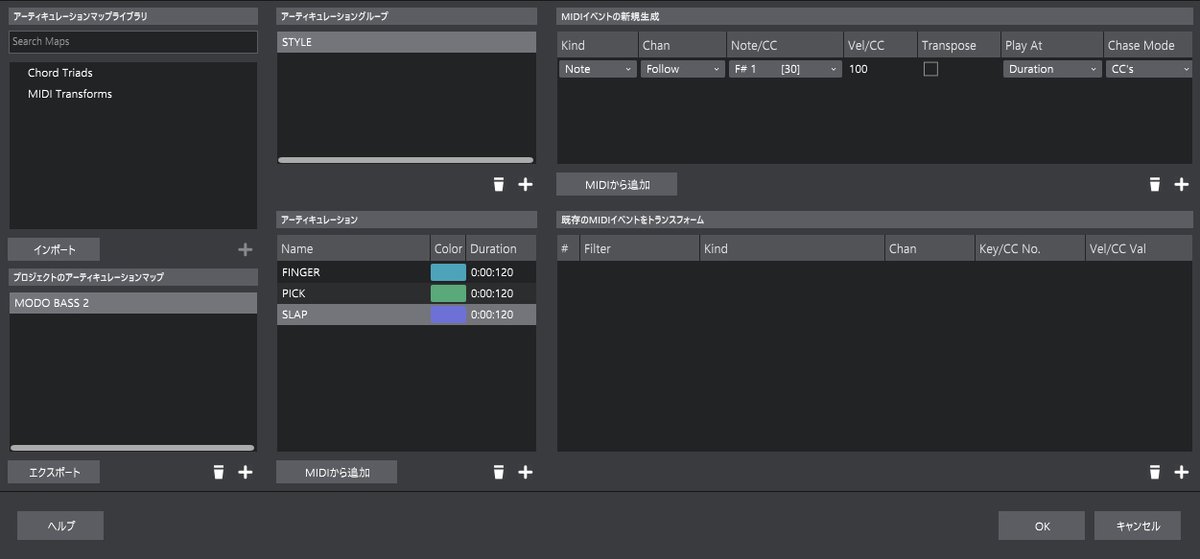Click MIDIから追加 under the MIDI event generation table
Viewport: 1200px width, 559px height.
coord(617,185)
